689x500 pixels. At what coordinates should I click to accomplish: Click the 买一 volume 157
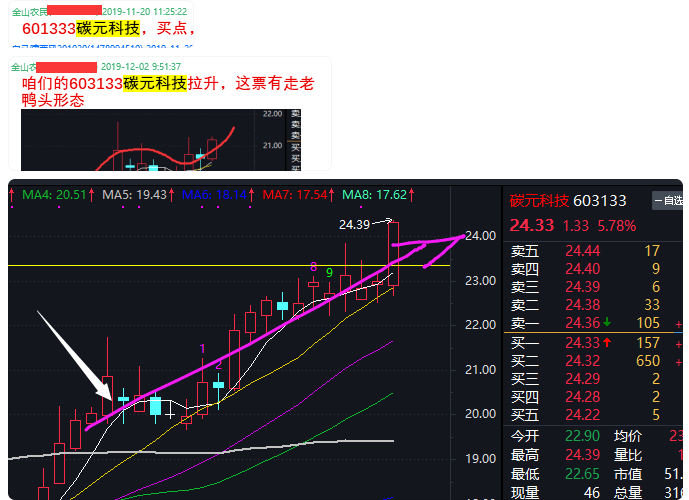(648, 343)
